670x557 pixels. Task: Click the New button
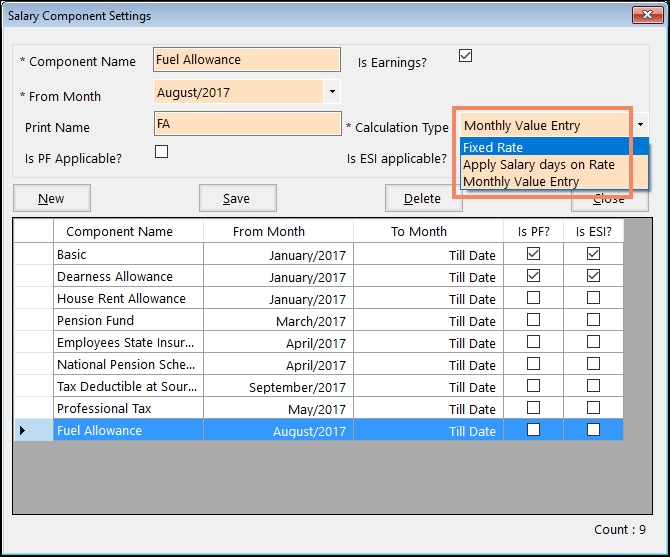[52, 198]
